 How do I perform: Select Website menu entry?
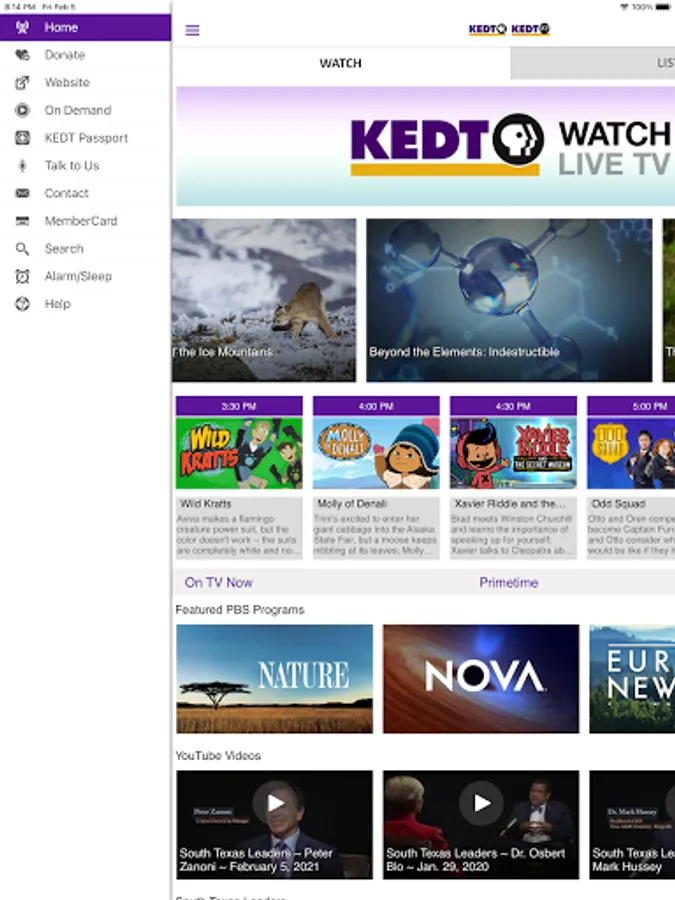[86, 83]
